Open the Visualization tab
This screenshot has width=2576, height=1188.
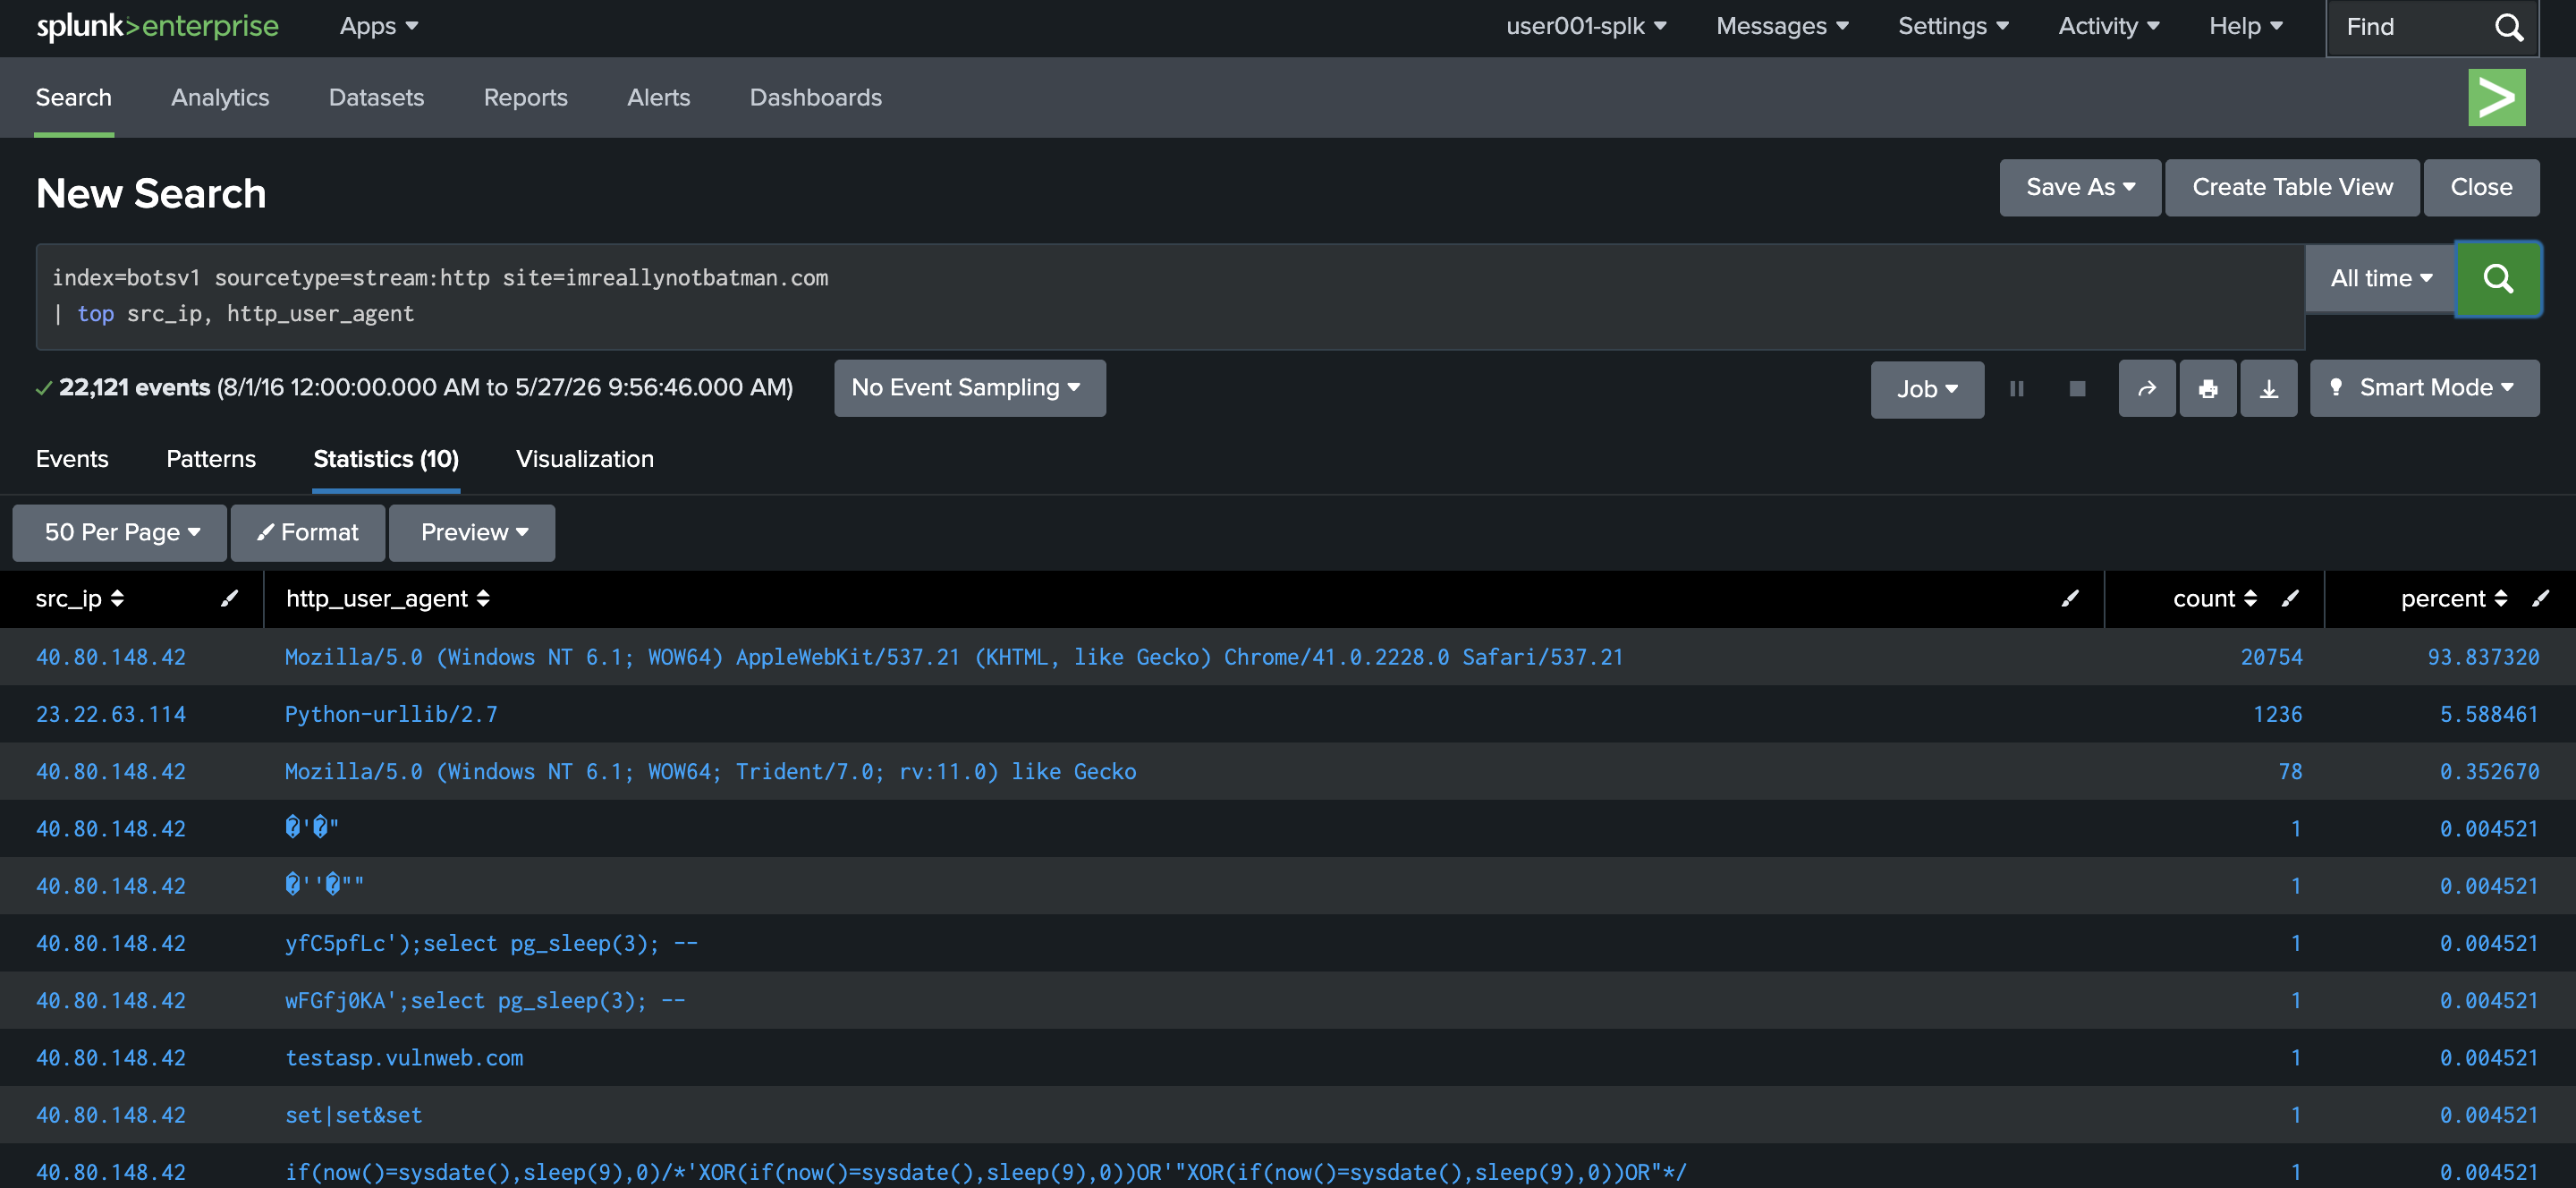click(x=585, y=459)
